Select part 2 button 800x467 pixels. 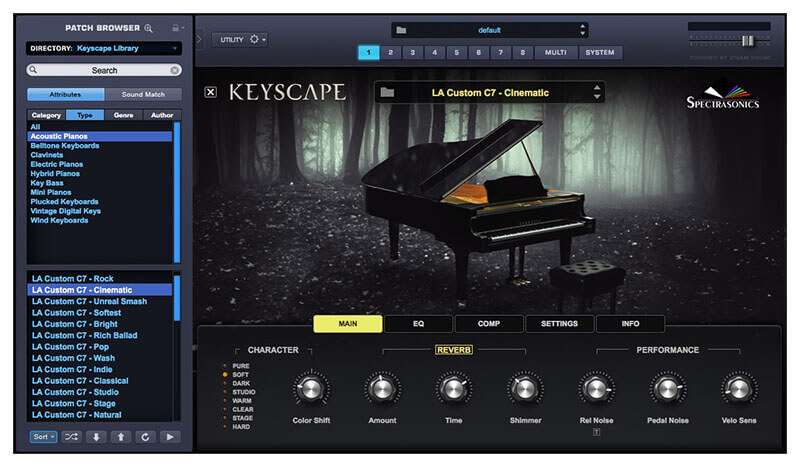tap(391, 53)
